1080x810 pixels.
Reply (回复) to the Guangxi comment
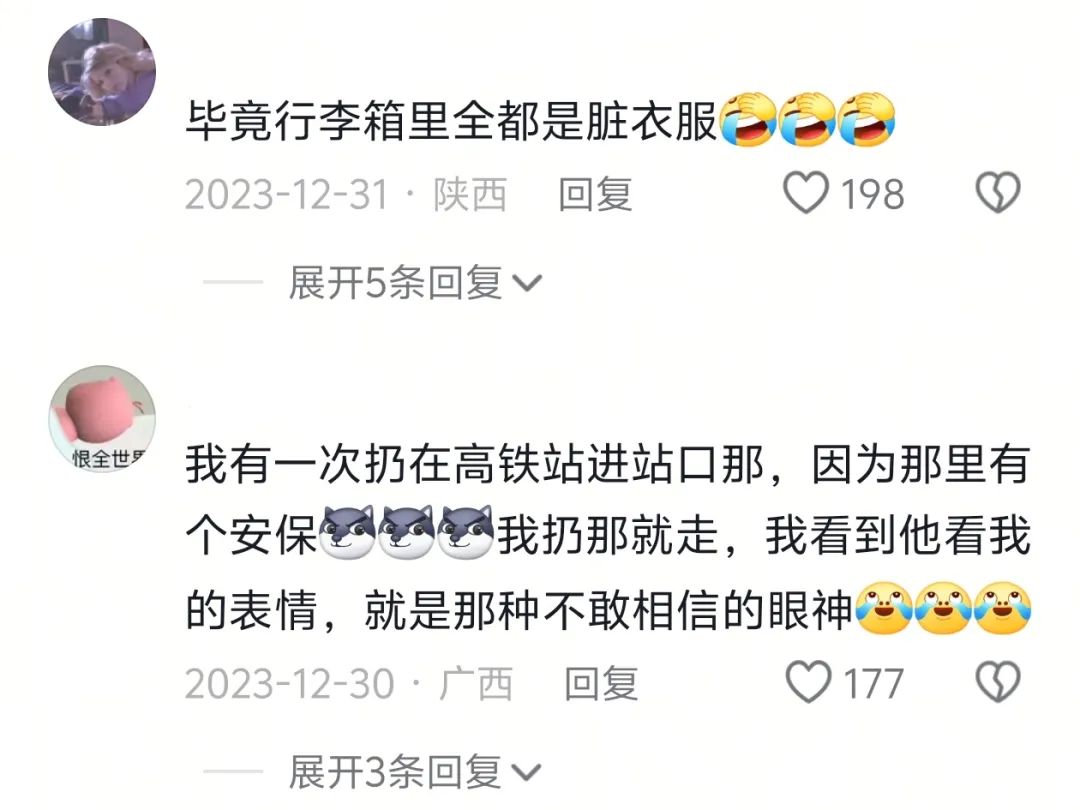[601, 683]
